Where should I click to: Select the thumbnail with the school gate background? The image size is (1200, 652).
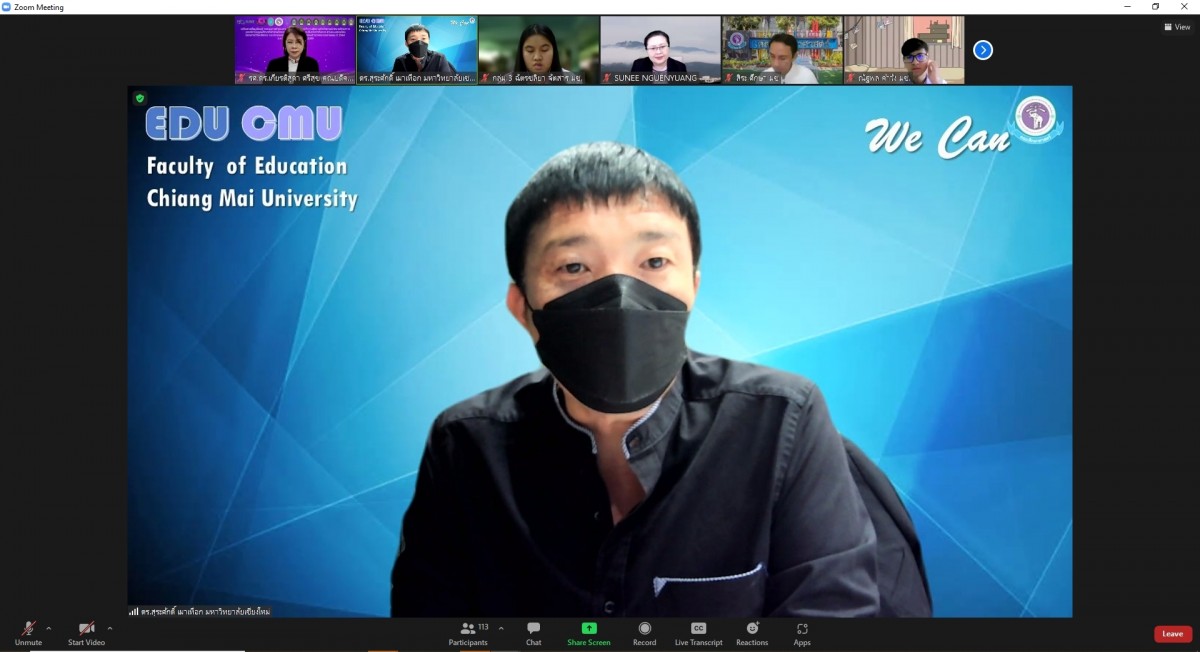tap(782, 50)
